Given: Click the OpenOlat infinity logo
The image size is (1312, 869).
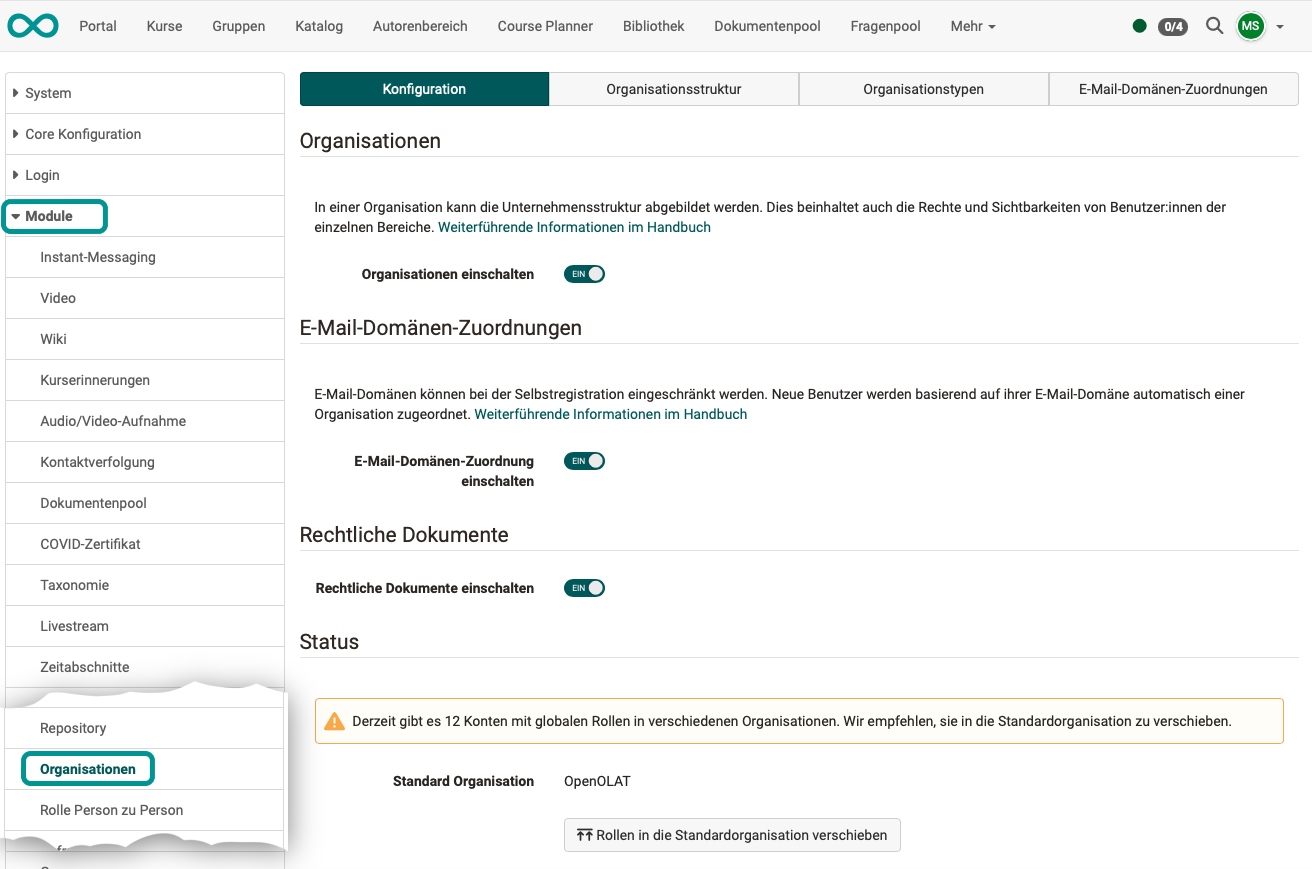Looking at the screenshot, I should coord(32,25).
